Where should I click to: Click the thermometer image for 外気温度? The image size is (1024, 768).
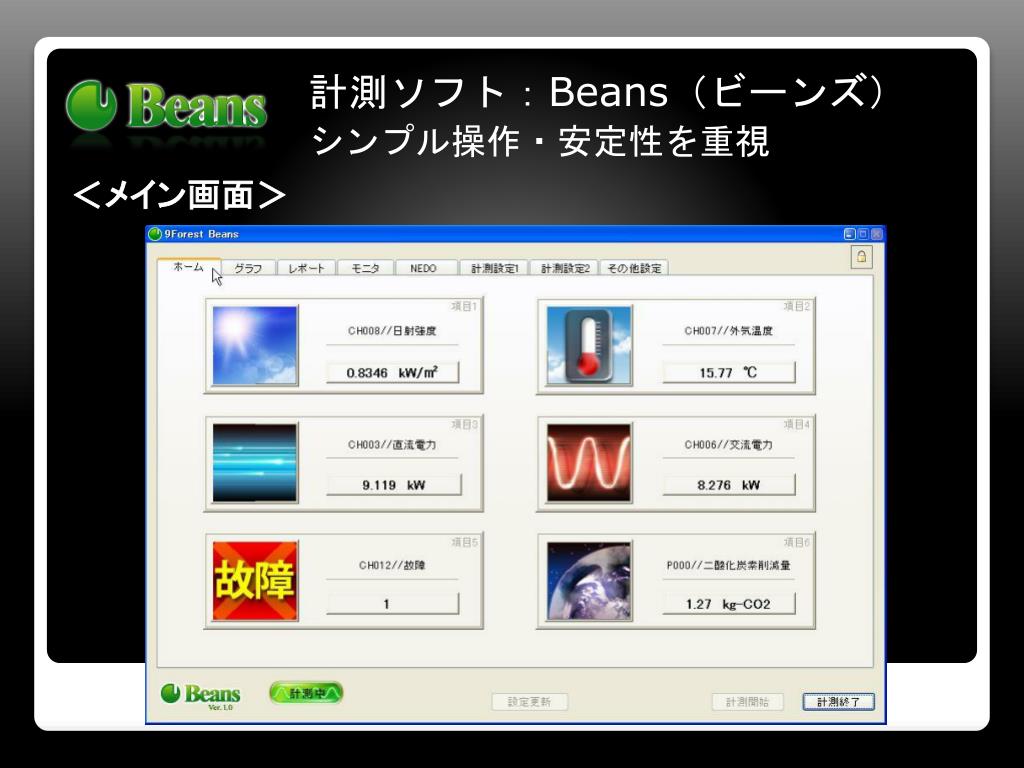589,345
